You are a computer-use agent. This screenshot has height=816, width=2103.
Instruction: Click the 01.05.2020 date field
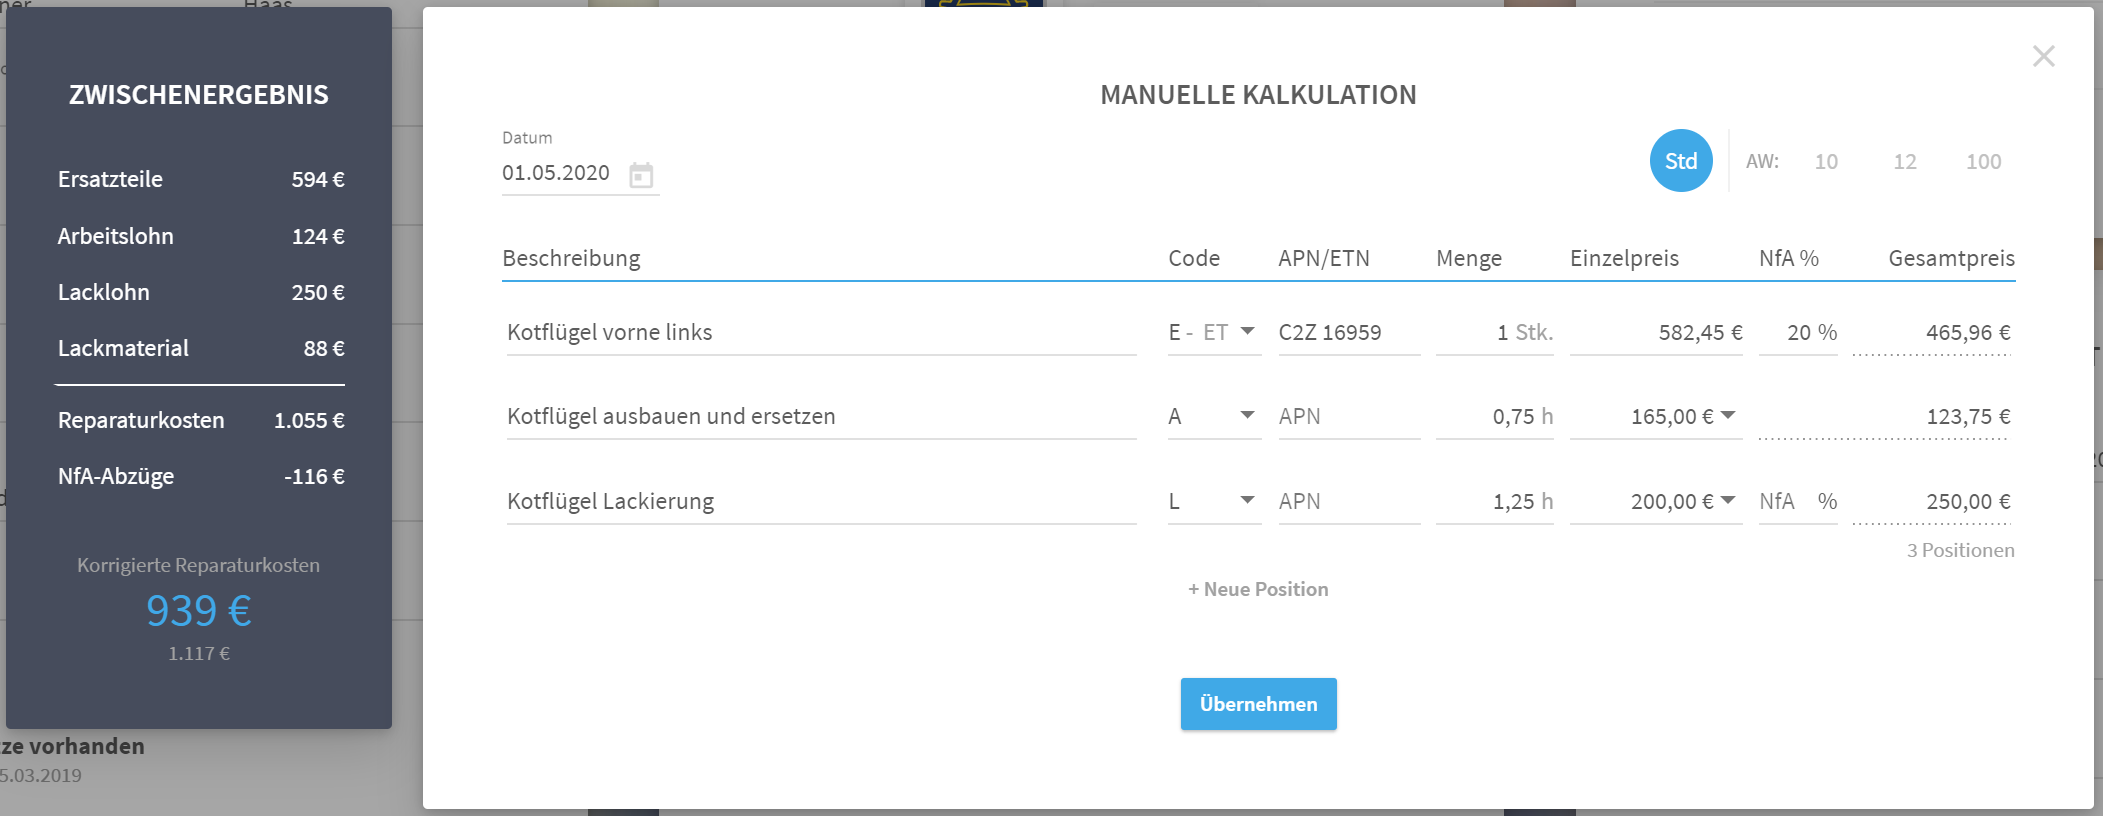[x=564, y=173]
